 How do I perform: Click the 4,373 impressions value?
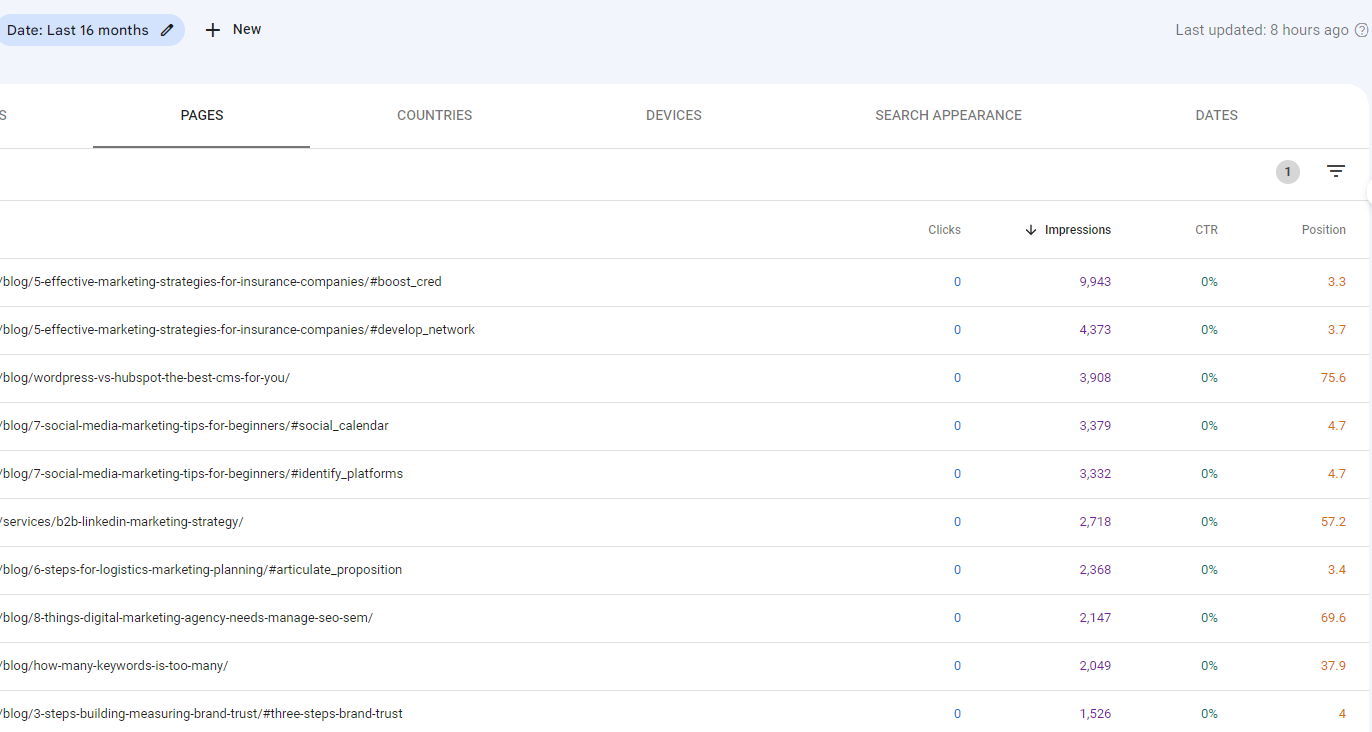pyautogui.click(x=1095, y=330)
